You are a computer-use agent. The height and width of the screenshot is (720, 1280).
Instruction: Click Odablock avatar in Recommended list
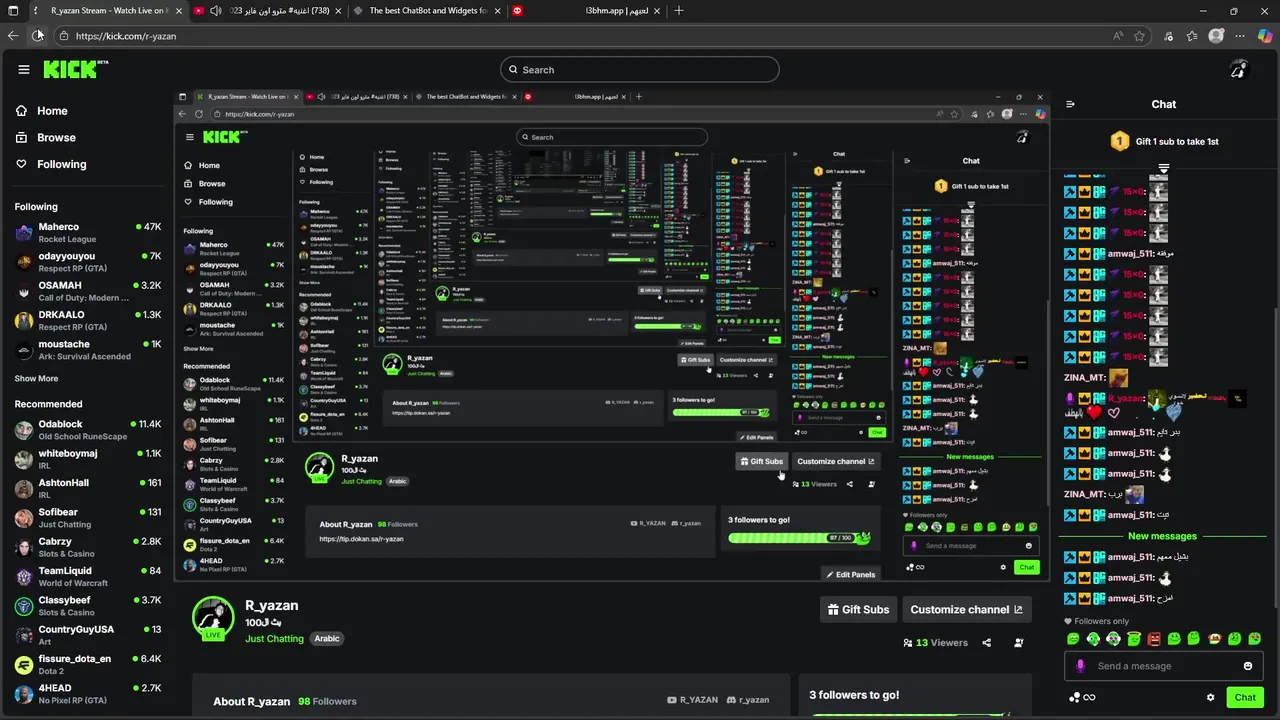click(x=24, y=430)
